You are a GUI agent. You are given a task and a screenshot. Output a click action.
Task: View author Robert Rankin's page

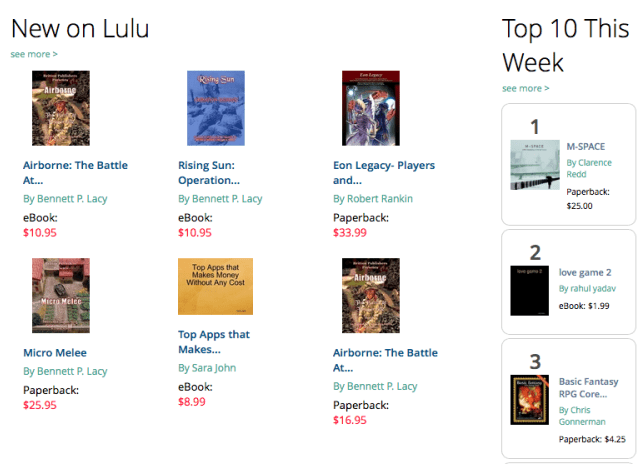tap(373, 199)
